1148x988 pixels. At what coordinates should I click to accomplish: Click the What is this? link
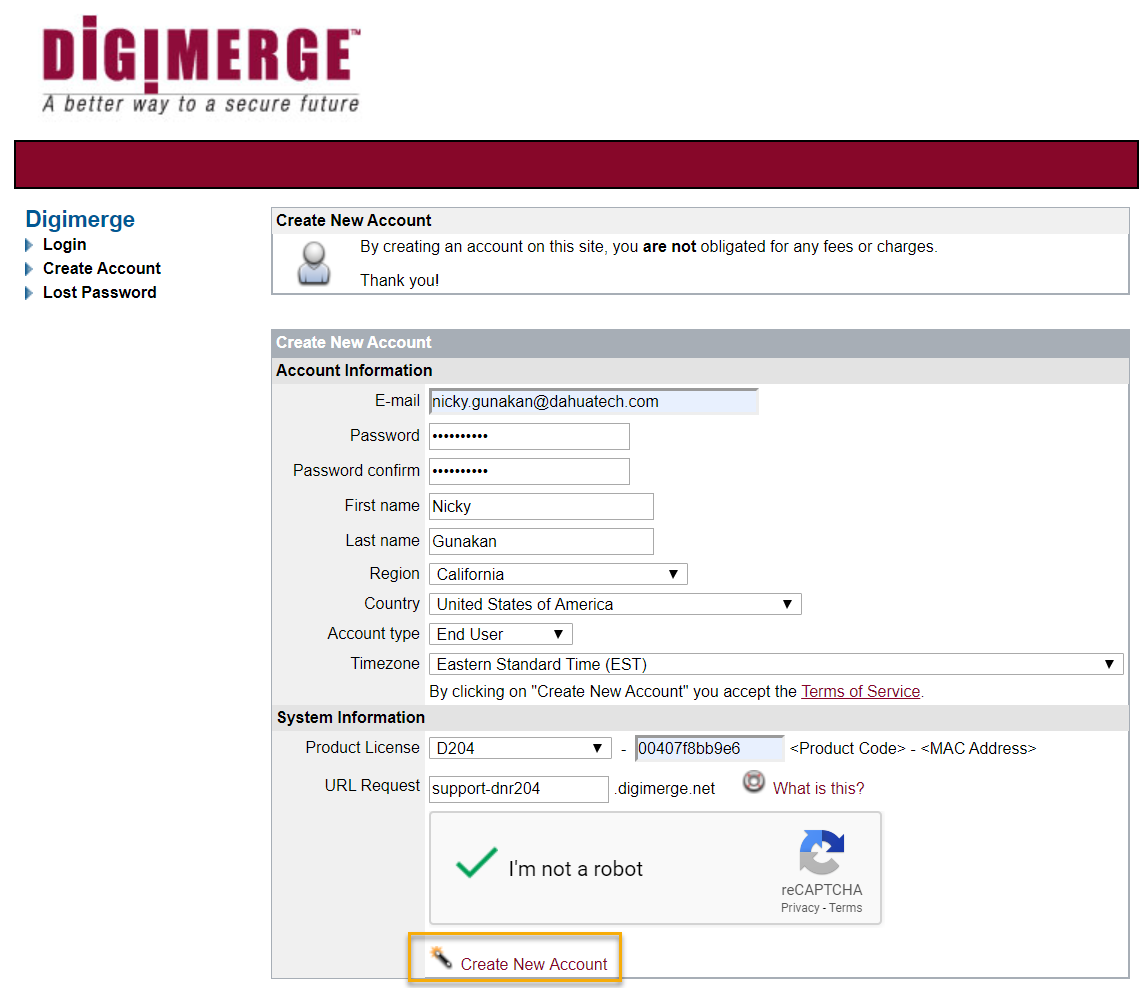pyautogui.click(x=819, y=789)
